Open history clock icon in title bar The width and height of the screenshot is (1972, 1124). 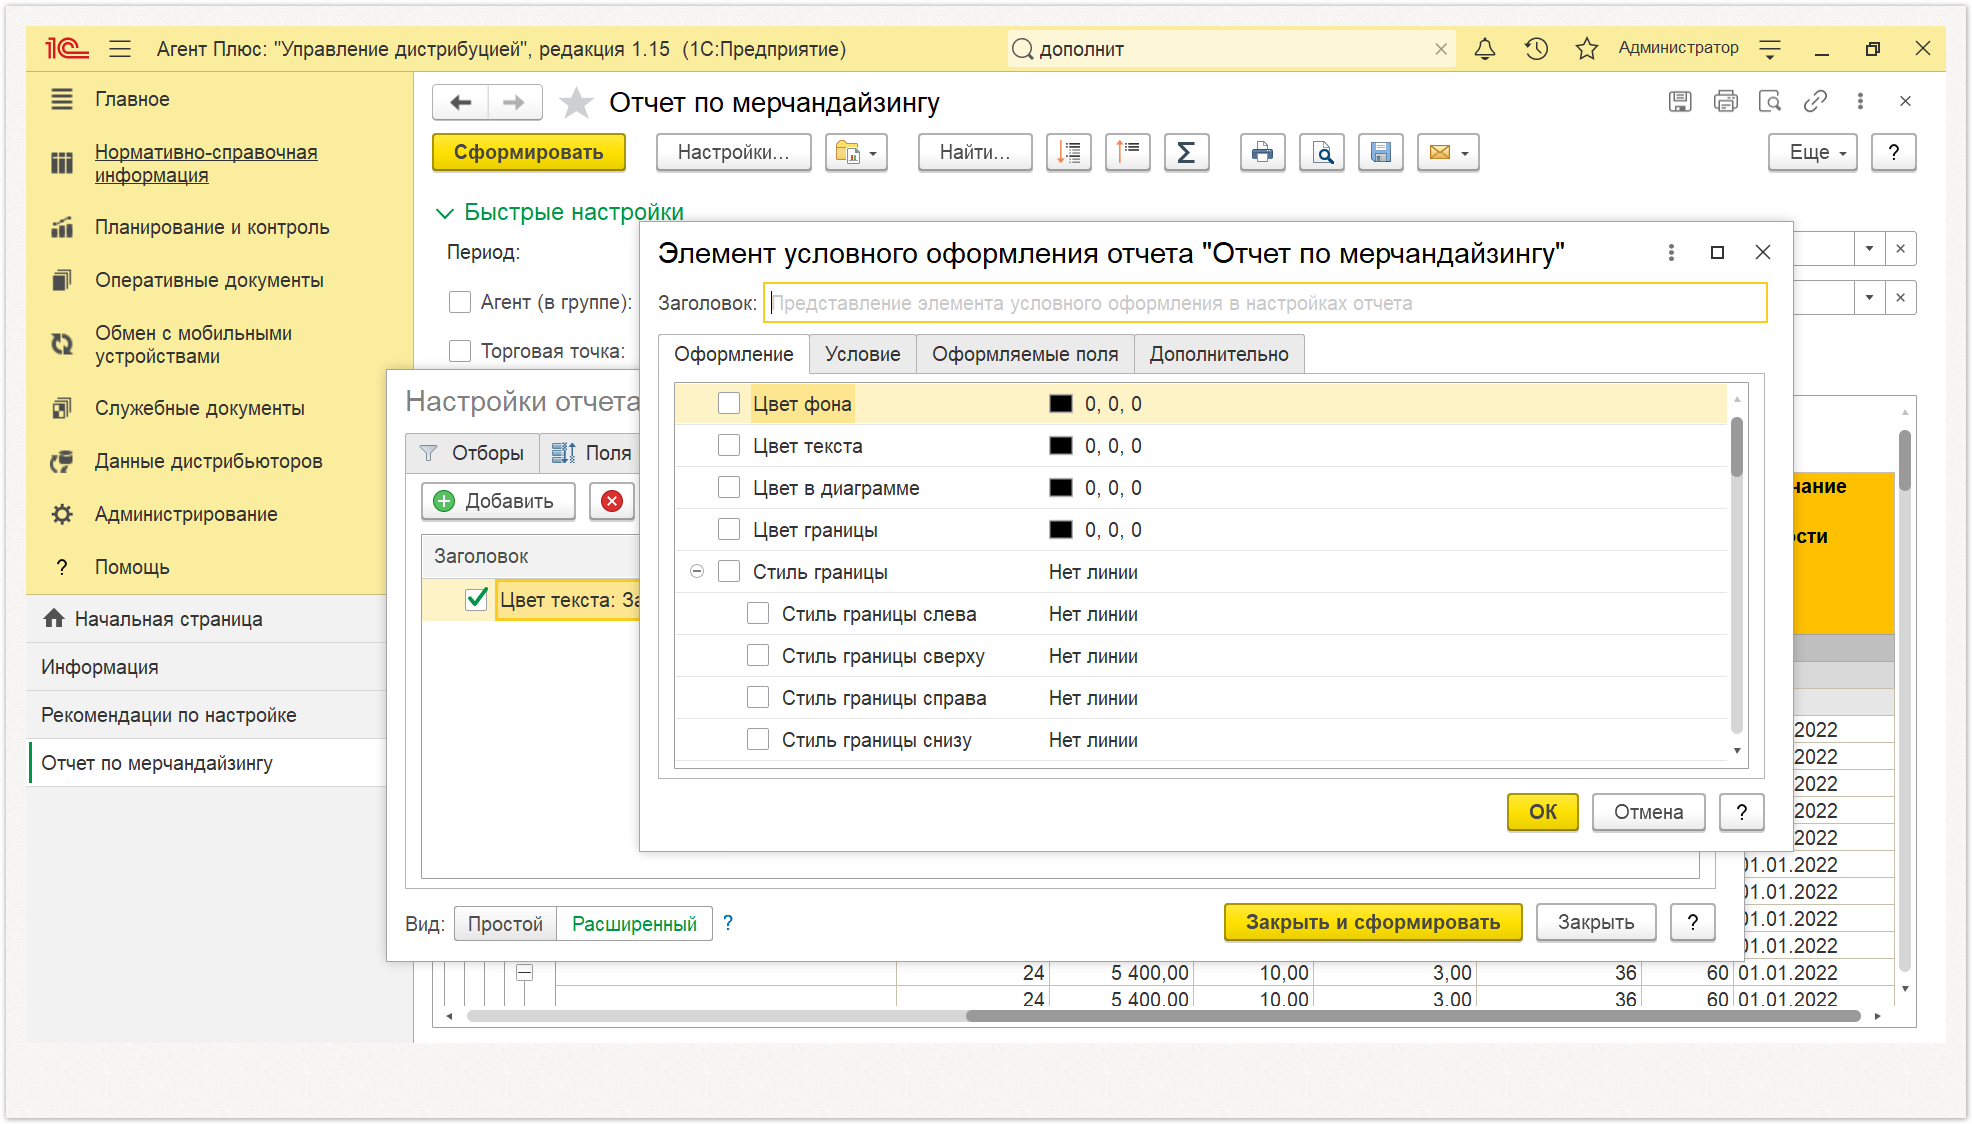pos(1536,48)
